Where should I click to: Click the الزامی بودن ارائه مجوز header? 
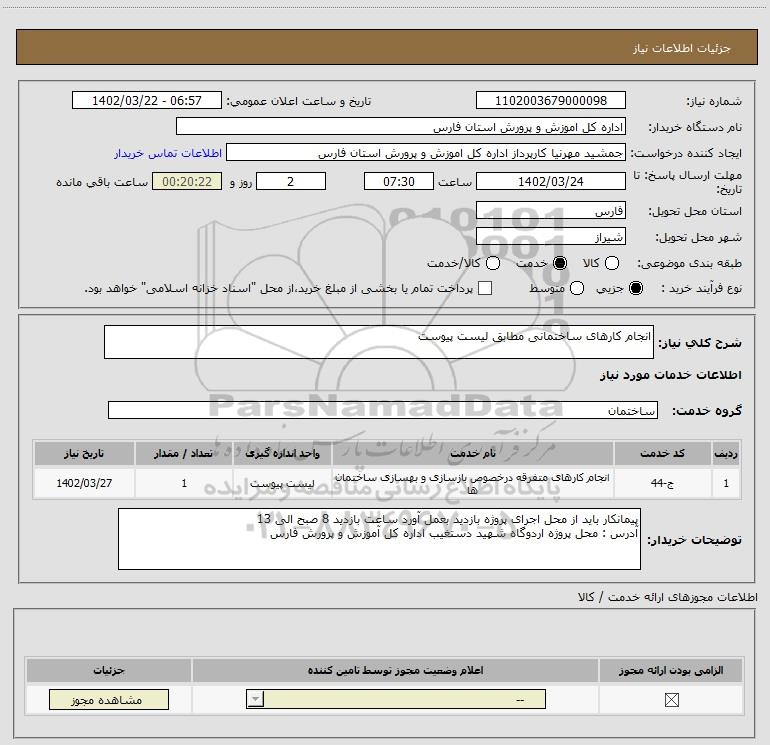(671, 670)
